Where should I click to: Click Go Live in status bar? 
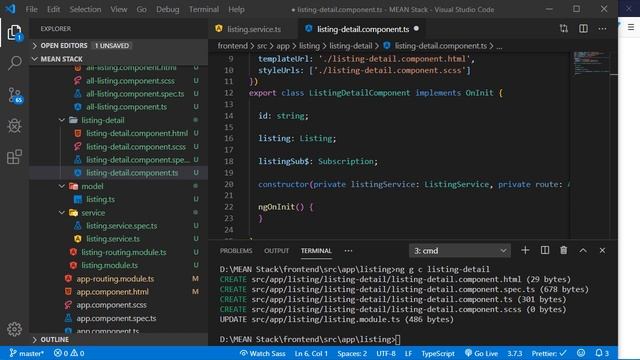pos(481,353)
